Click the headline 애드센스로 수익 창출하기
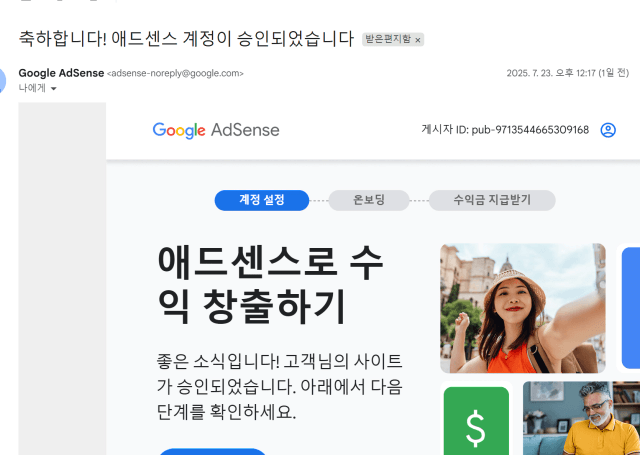This screenshot has height=455, width=640. tap(270, 284)
